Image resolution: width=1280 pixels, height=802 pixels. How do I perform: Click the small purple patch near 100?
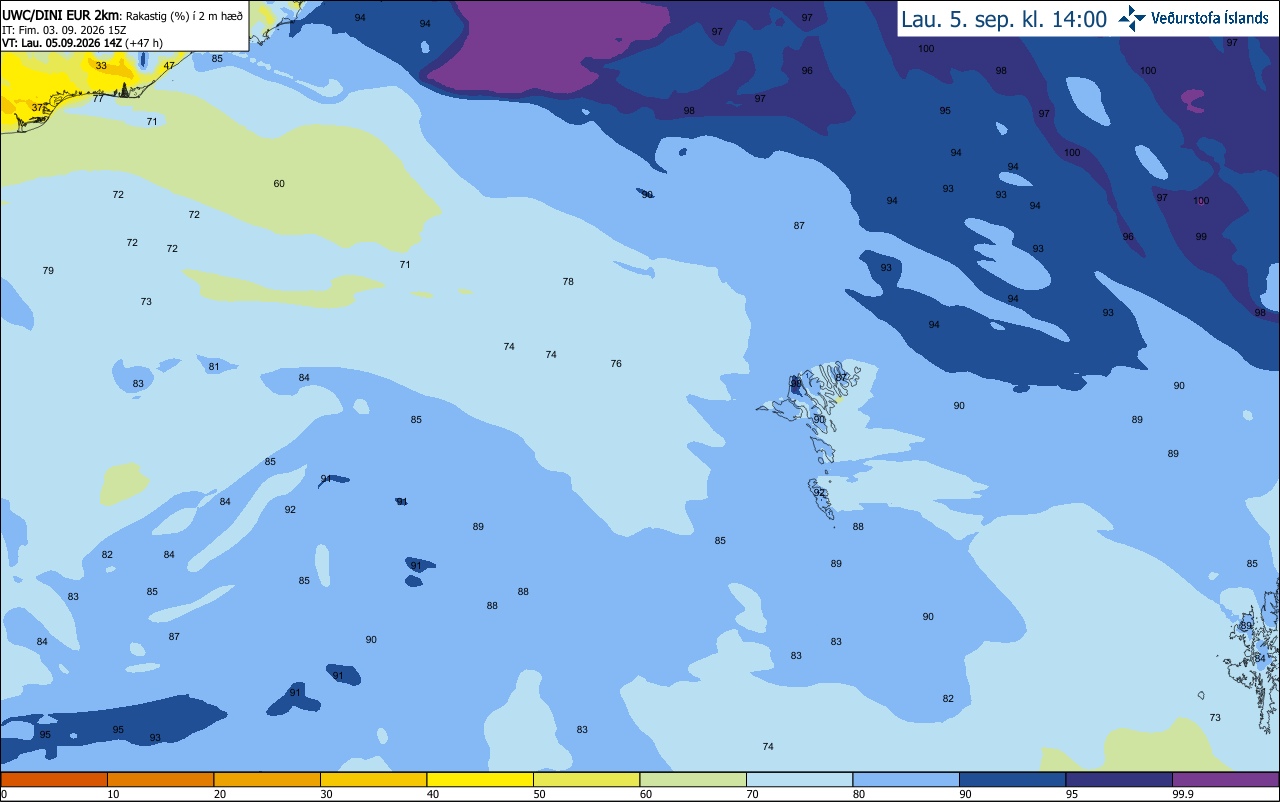[1193, 98]
